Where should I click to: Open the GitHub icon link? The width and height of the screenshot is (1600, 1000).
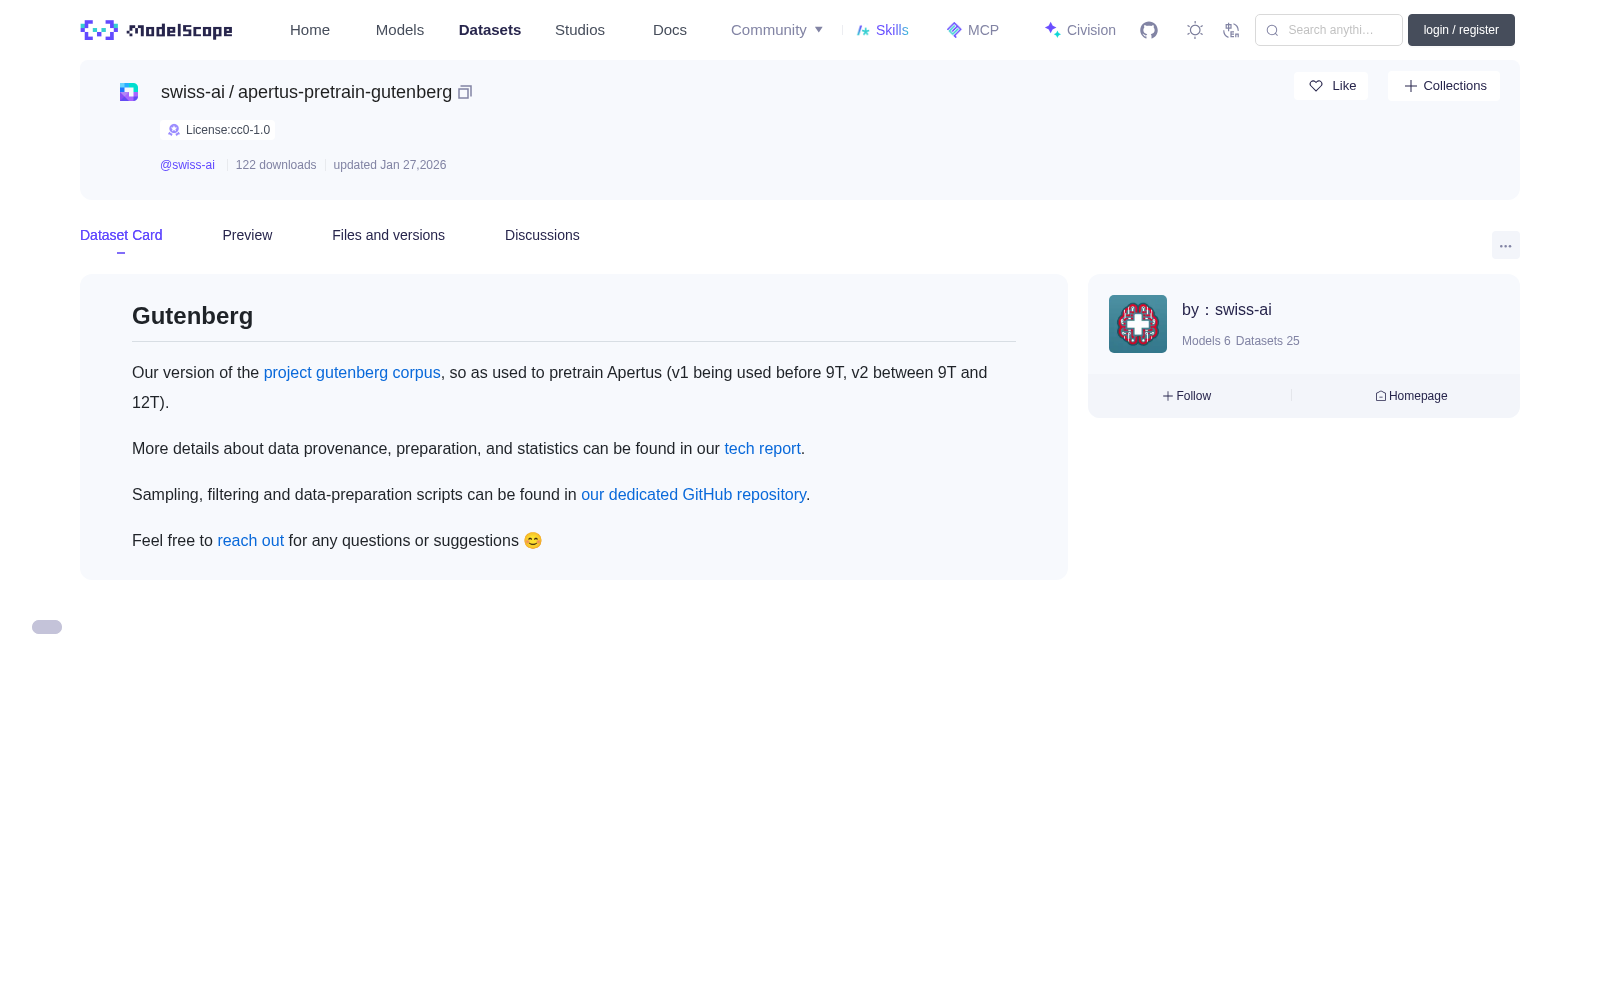click(x=1149, y=30)
